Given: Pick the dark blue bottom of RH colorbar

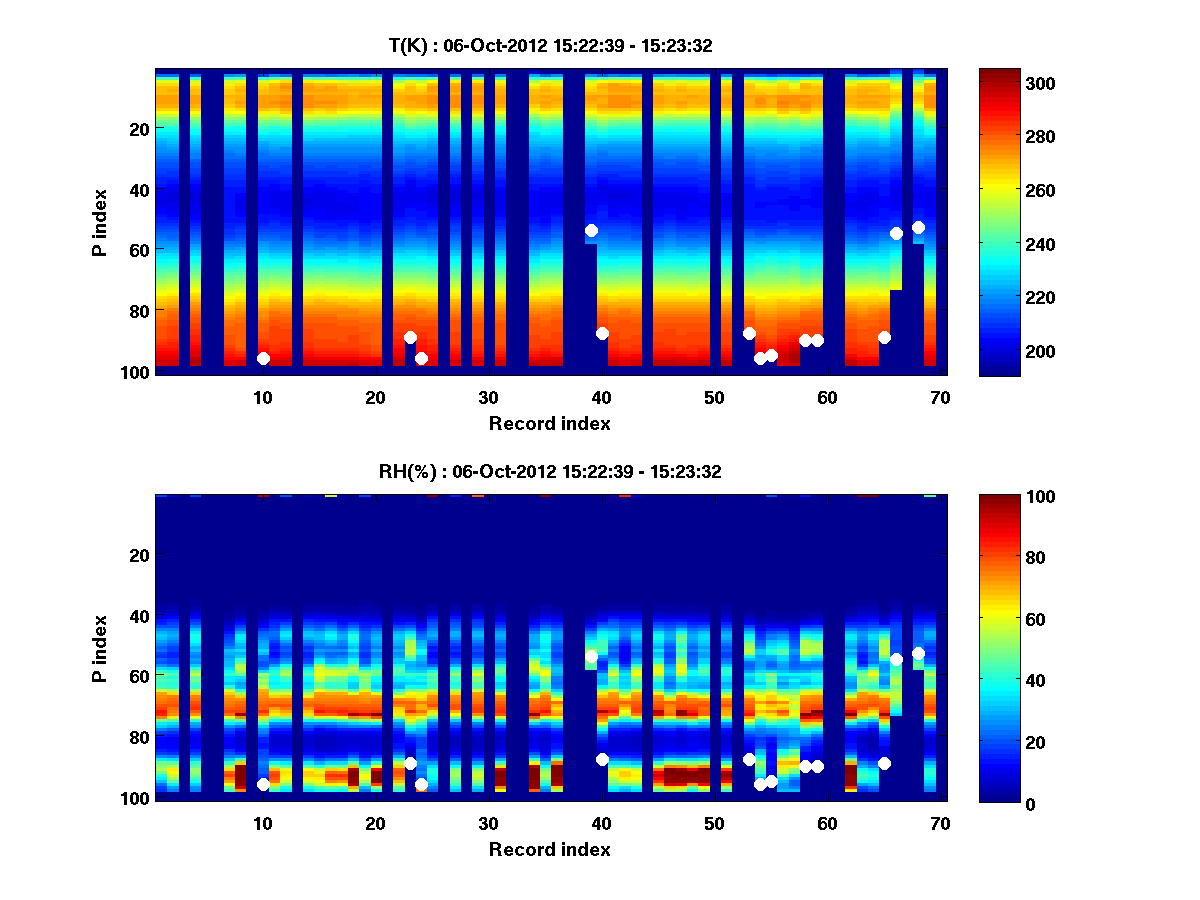Looking at the screenshot, I should (x=999, y=795).
